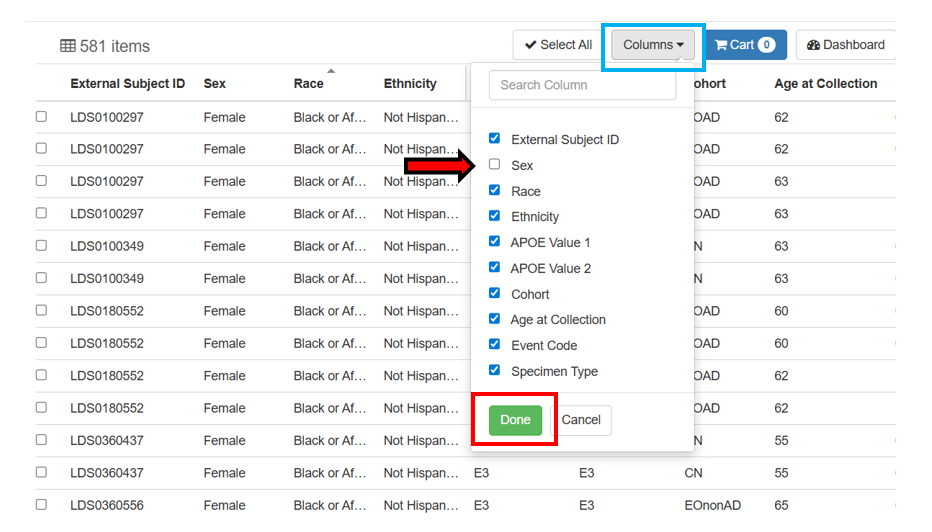Open the Columns dropdown button
The image size is (932, 532).
[x=653, y=45]
